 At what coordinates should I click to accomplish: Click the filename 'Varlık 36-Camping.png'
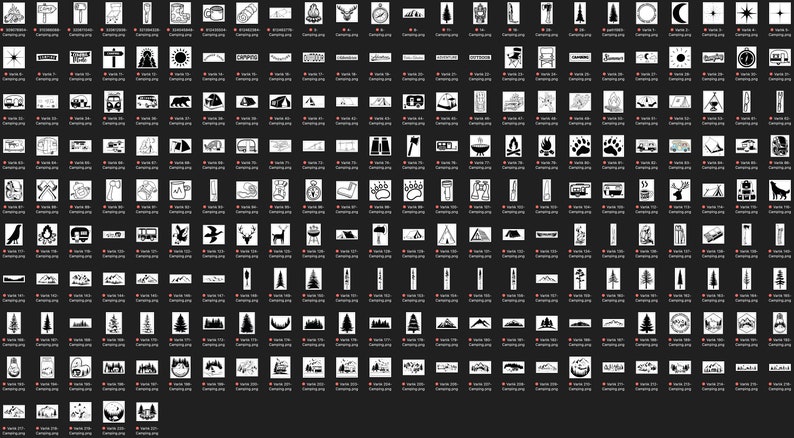147,121
